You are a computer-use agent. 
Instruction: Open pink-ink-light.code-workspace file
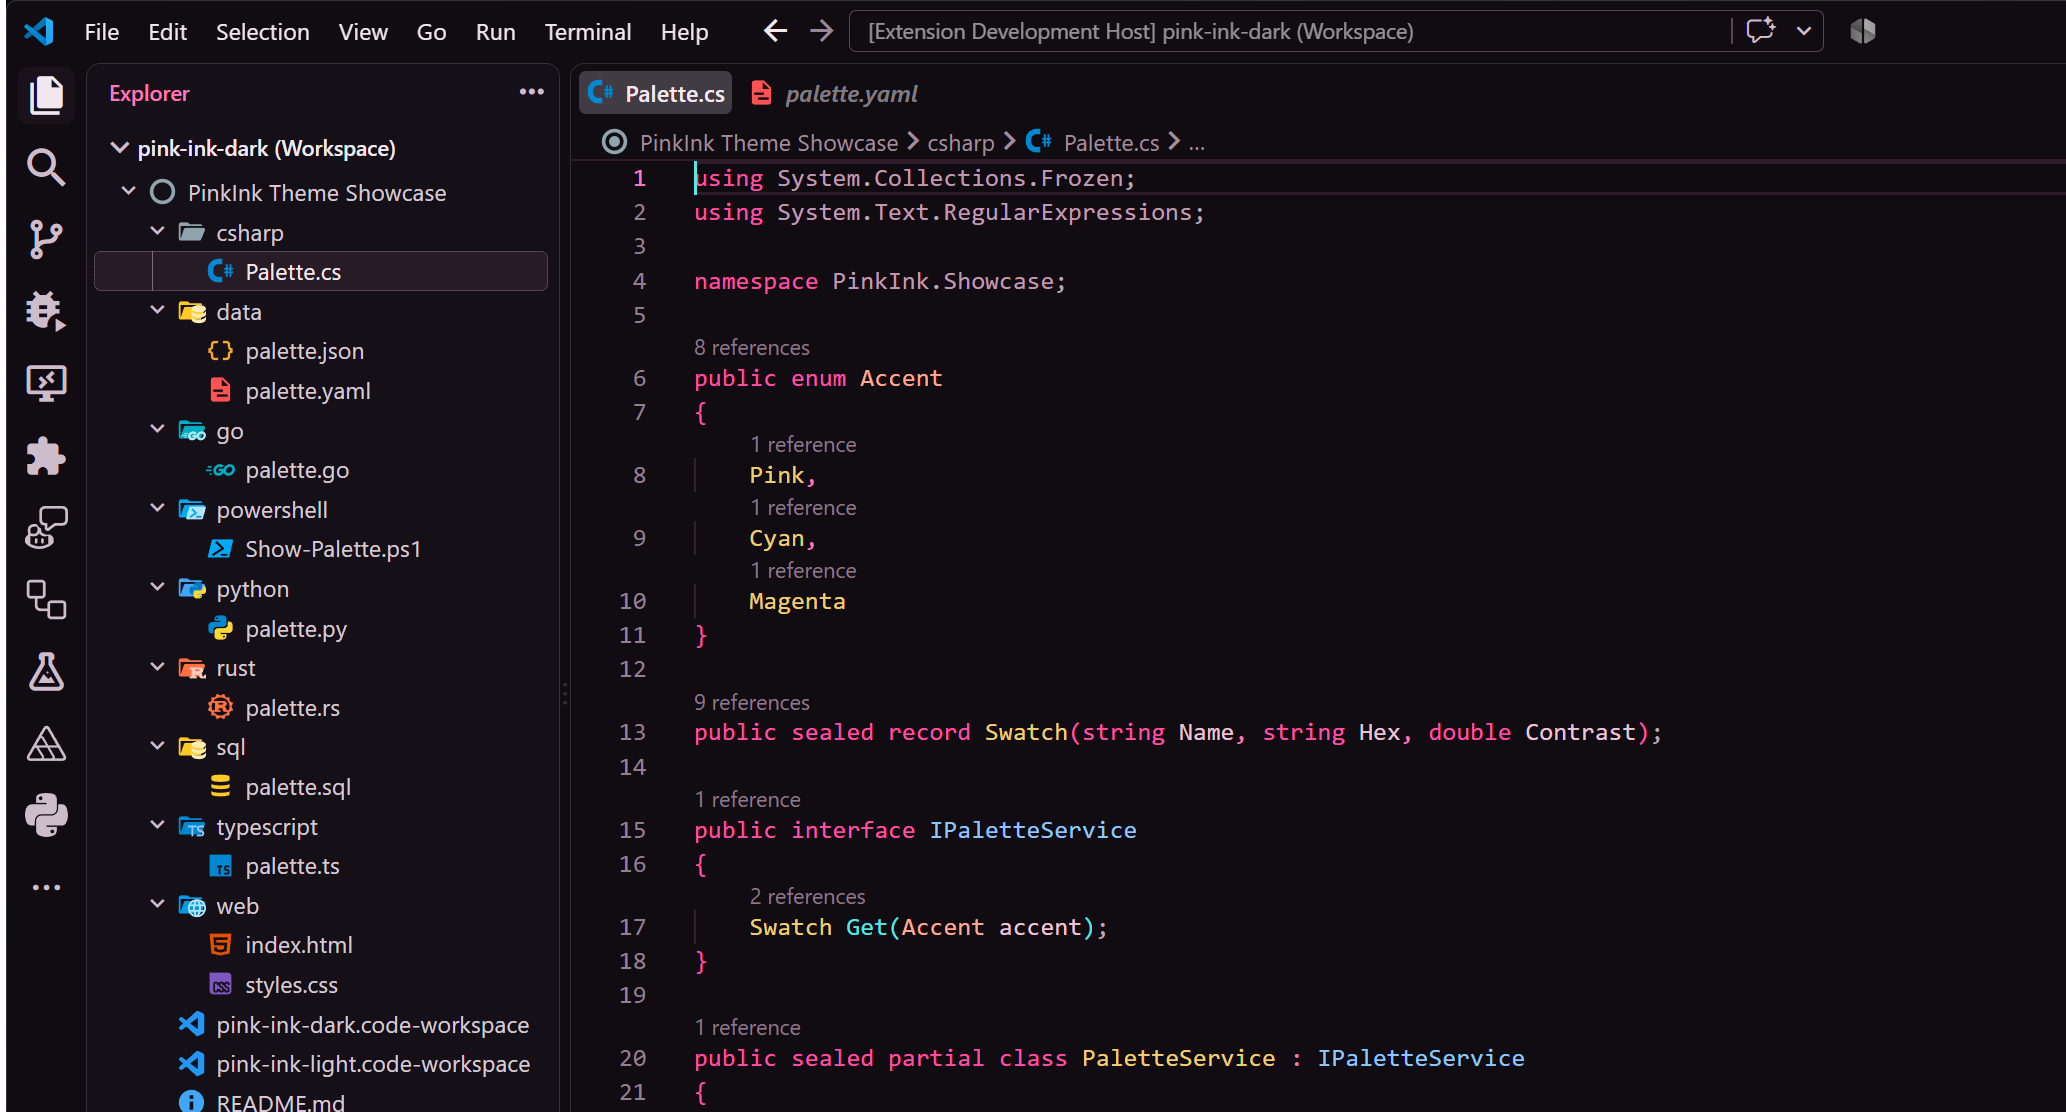(321, 1064)
